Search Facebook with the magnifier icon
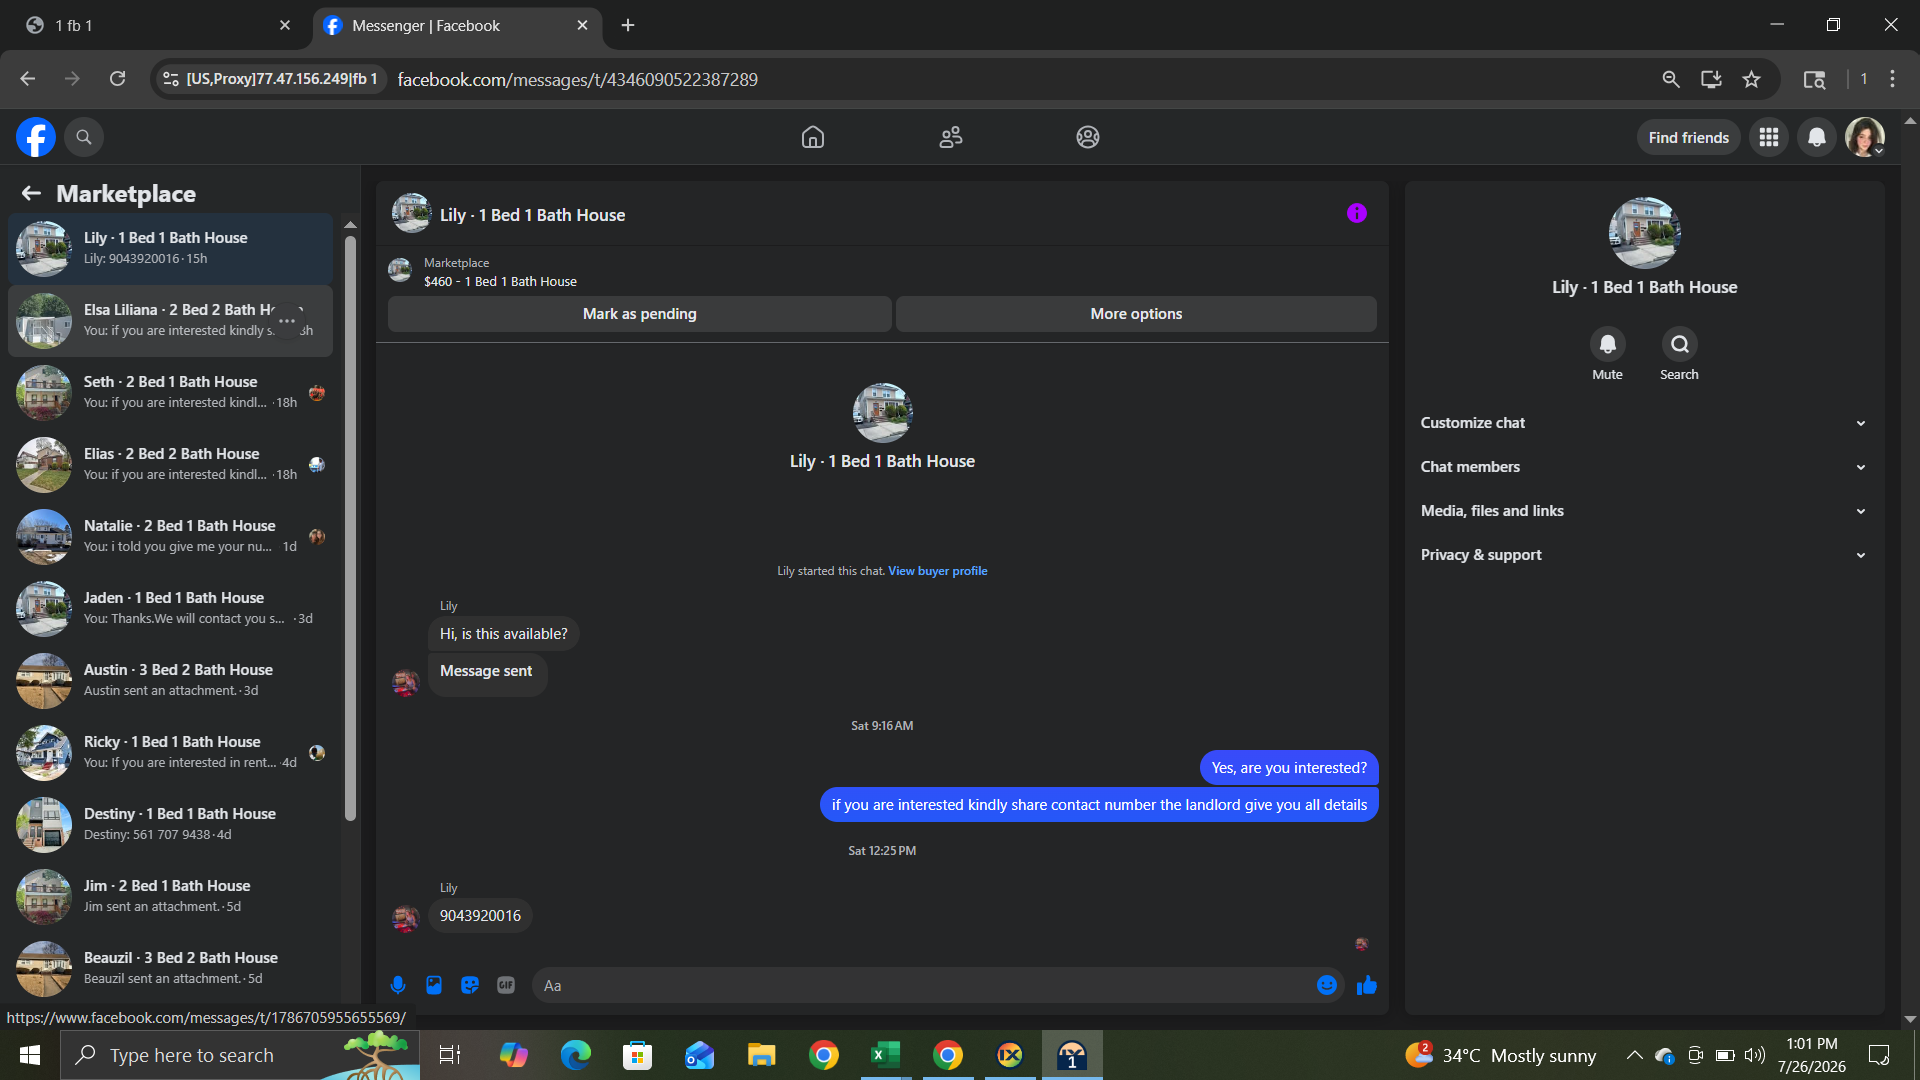 click(84, 137)
